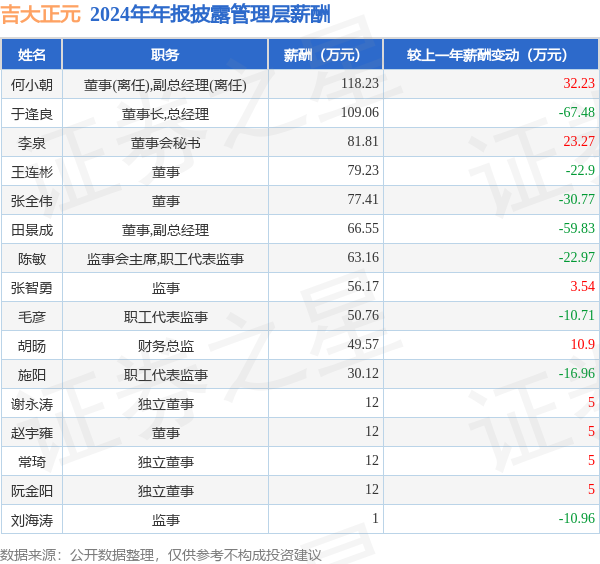Click change value 3.54
Screen dimensions: 600x564
[x=582, y=286]
